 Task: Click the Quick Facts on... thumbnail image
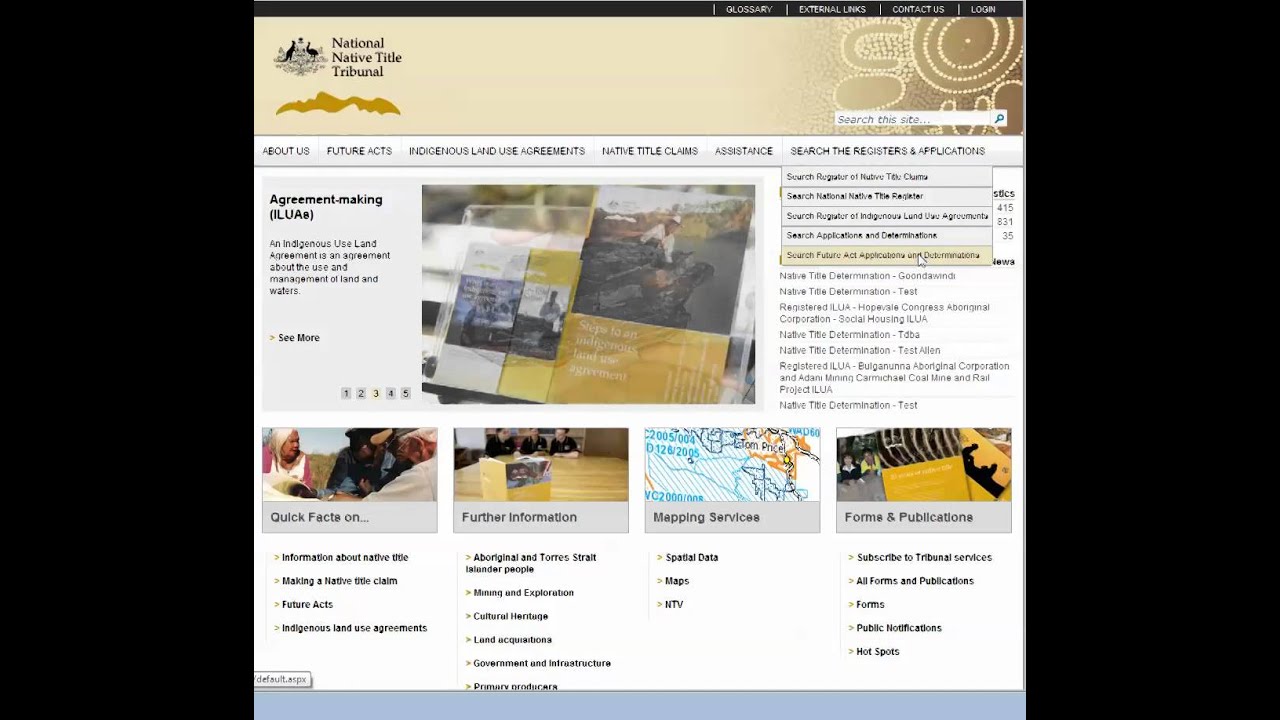(349, 465)
